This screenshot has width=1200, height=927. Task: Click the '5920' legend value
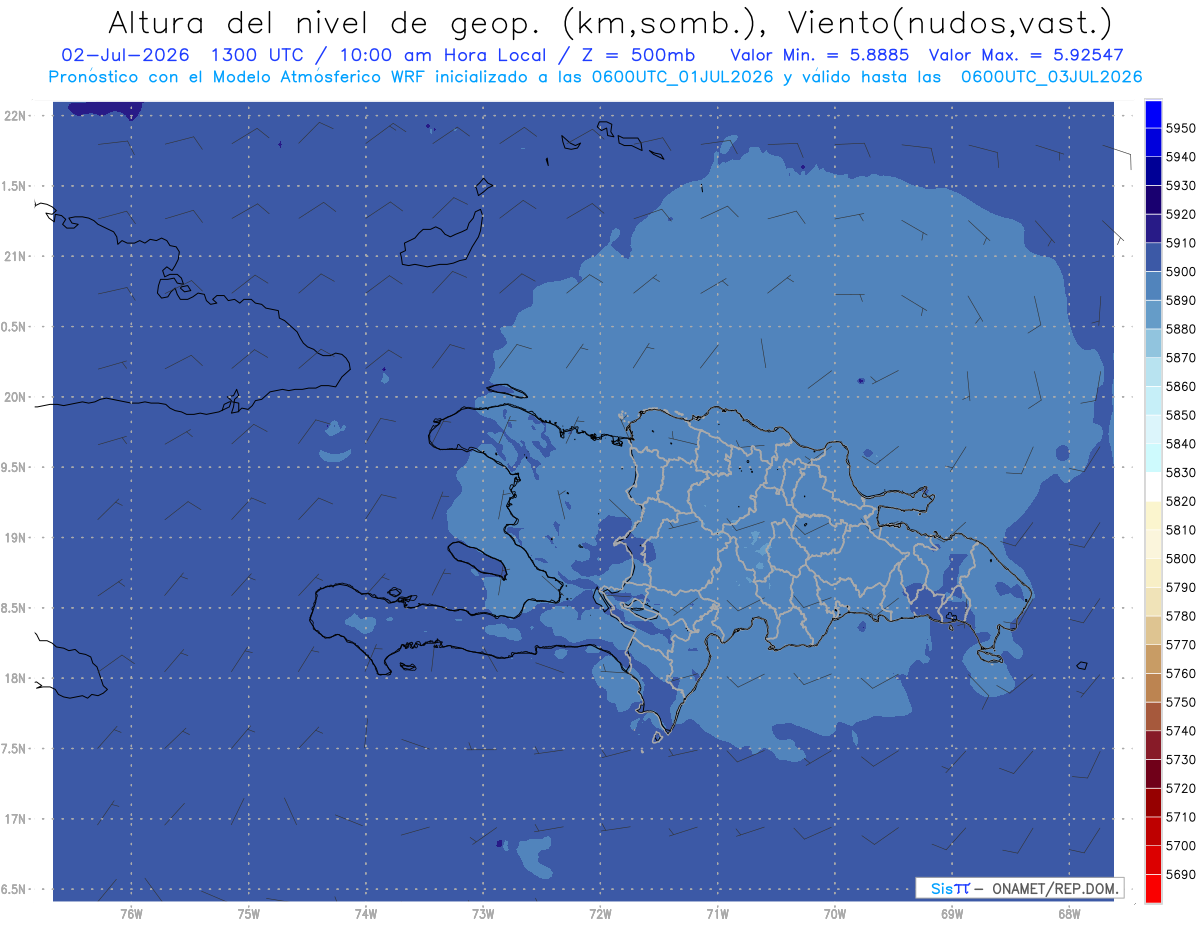tap(1180, 214)
